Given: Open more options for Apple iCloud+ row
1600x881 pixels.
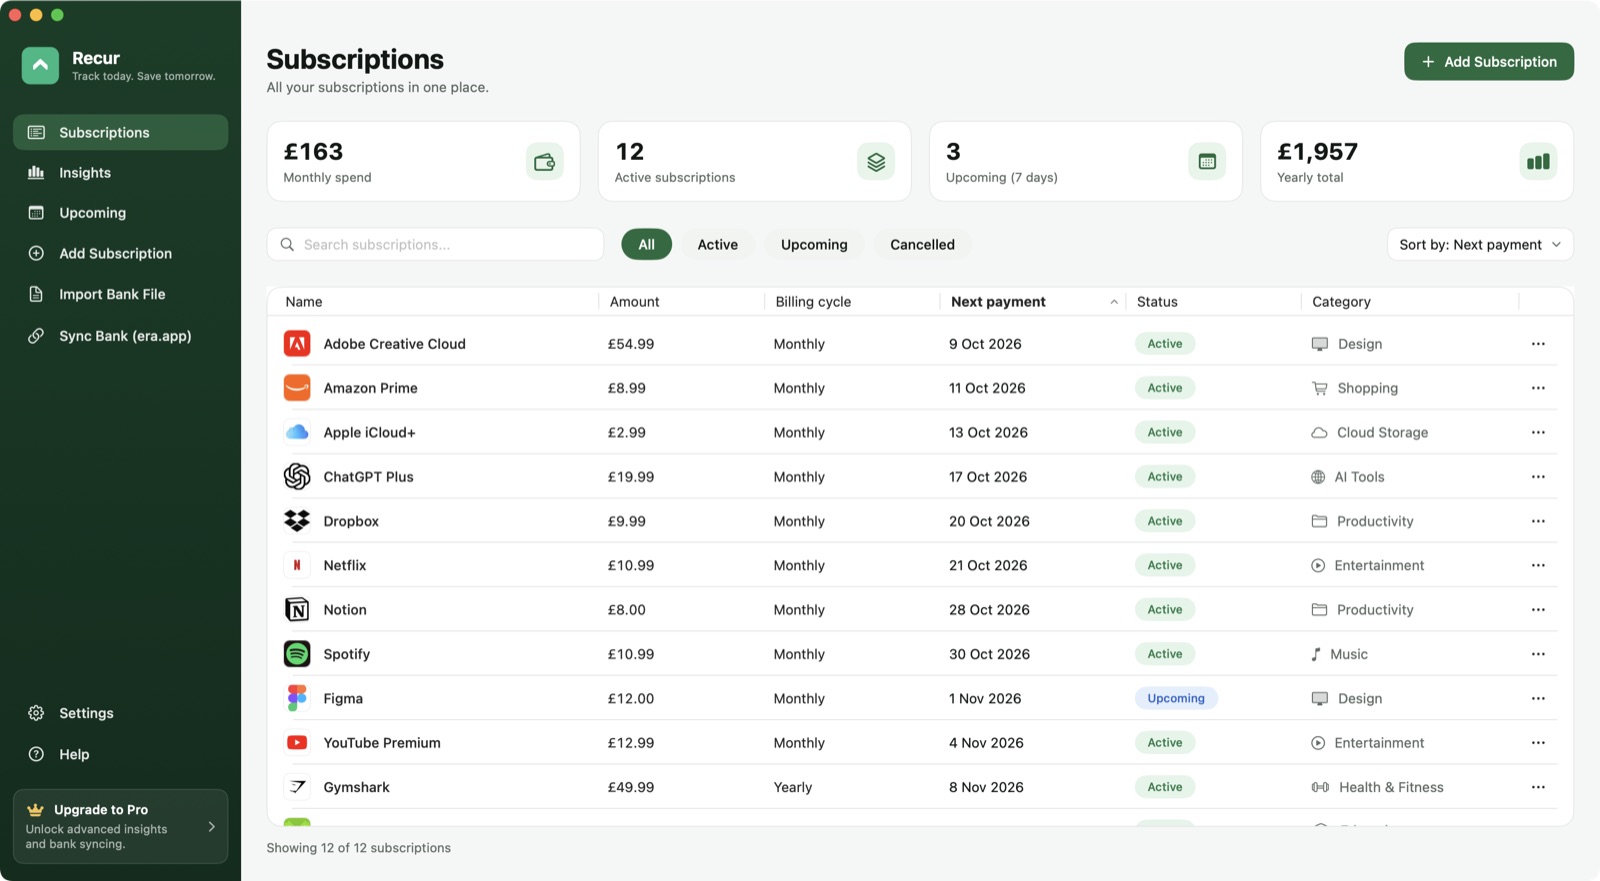Looking at the screenshot, I should 1538,432.
